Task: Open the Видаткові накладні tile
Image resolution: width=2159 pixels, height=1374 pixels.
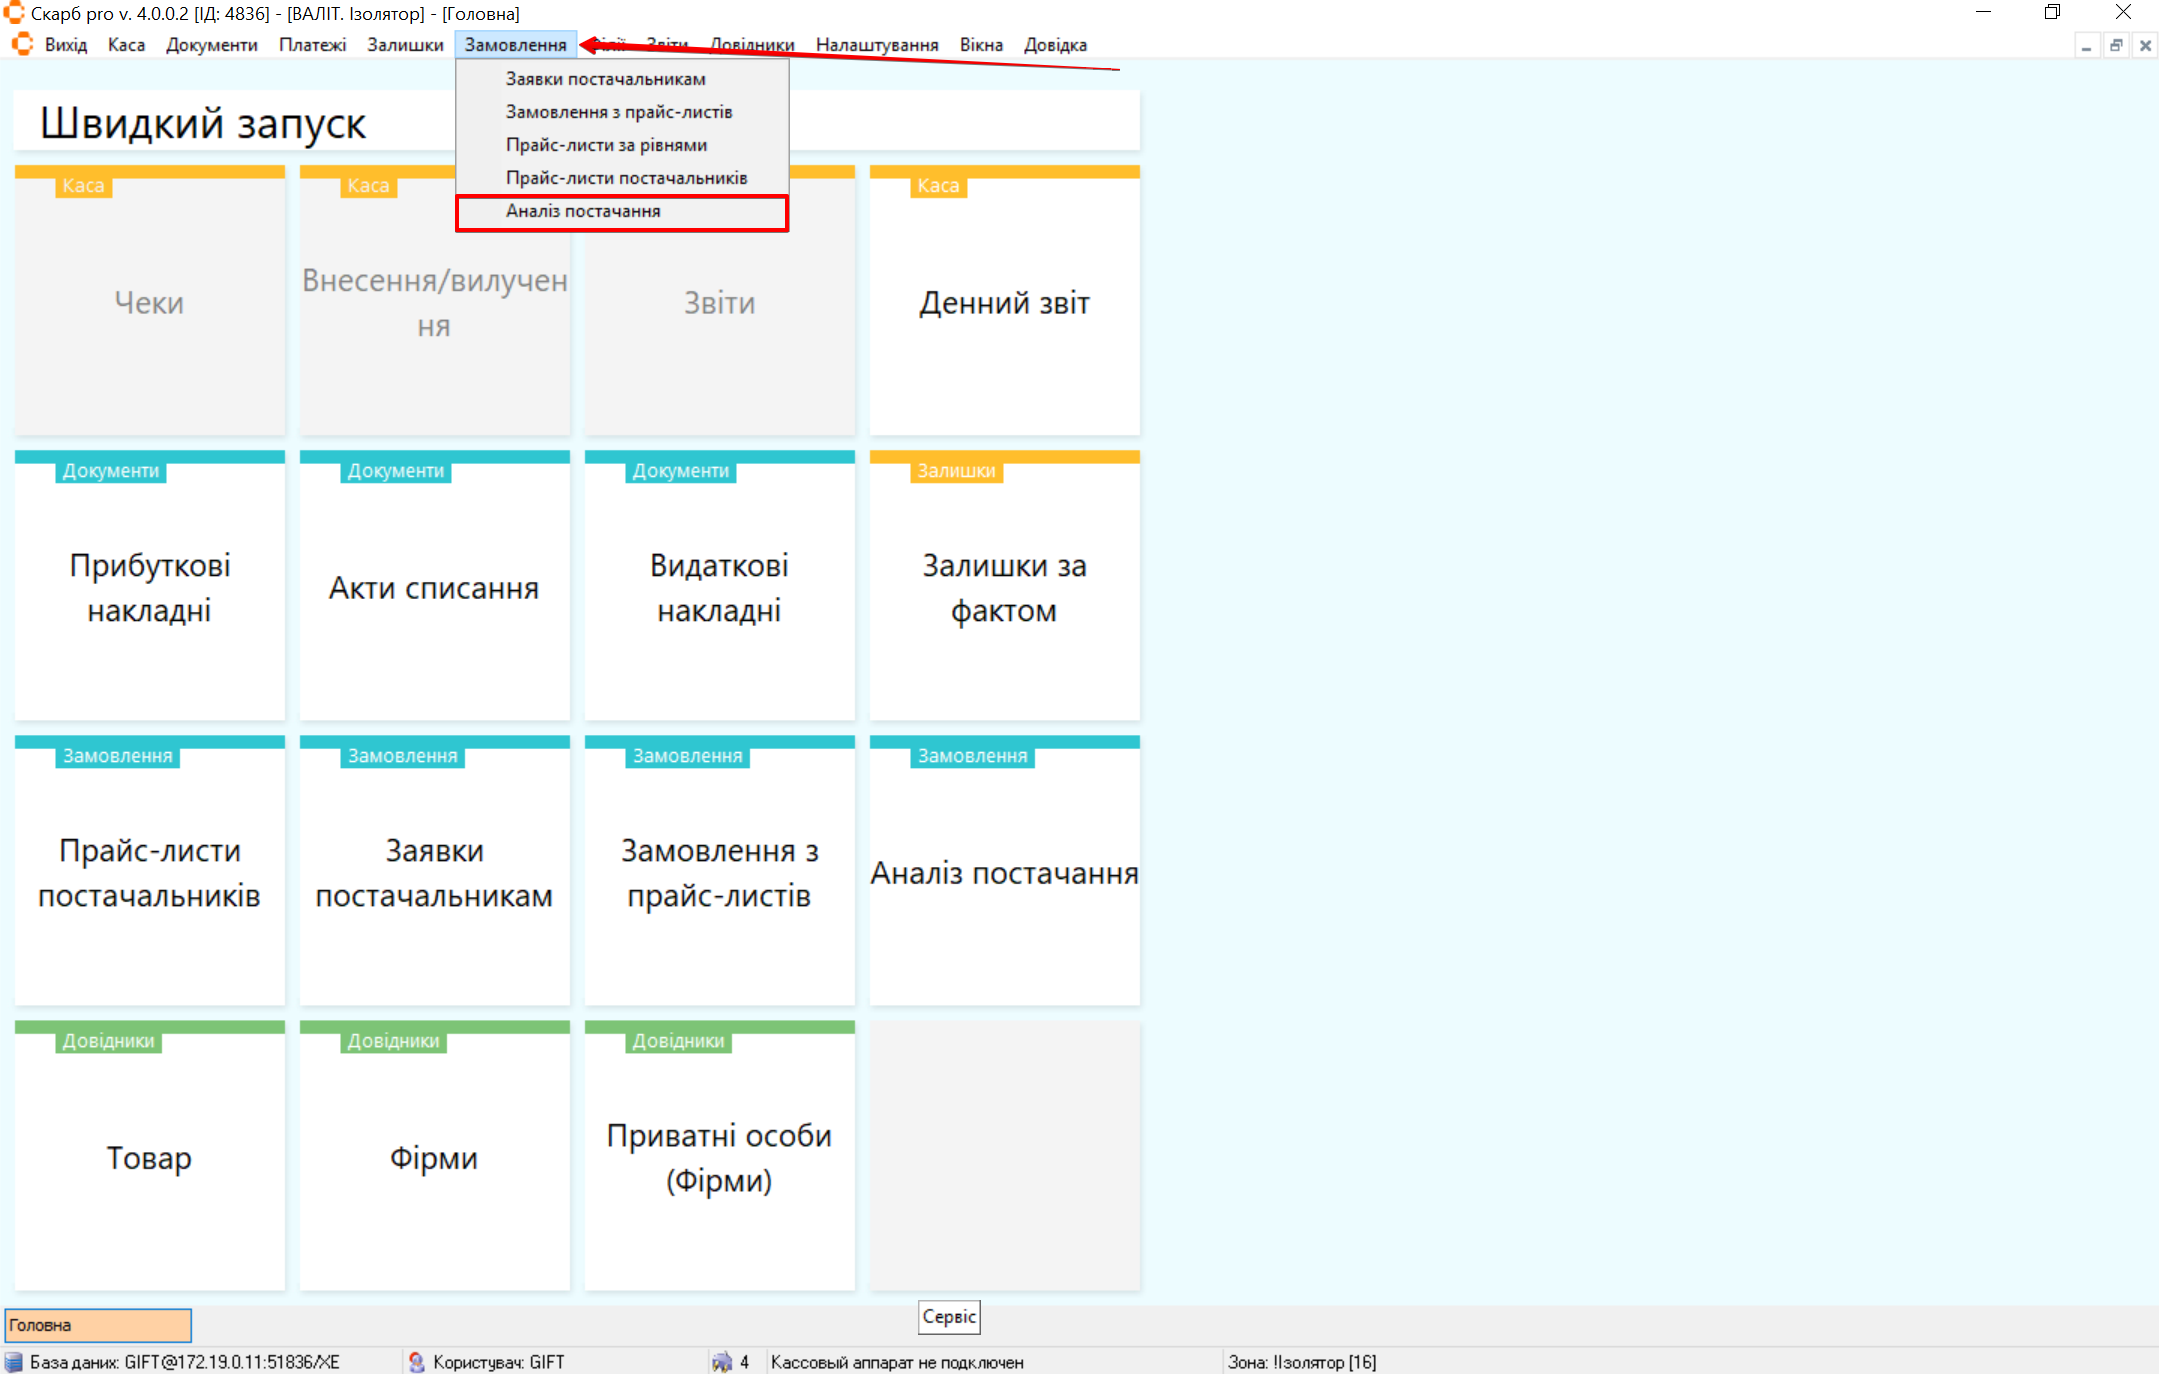Action: [720, 587]
